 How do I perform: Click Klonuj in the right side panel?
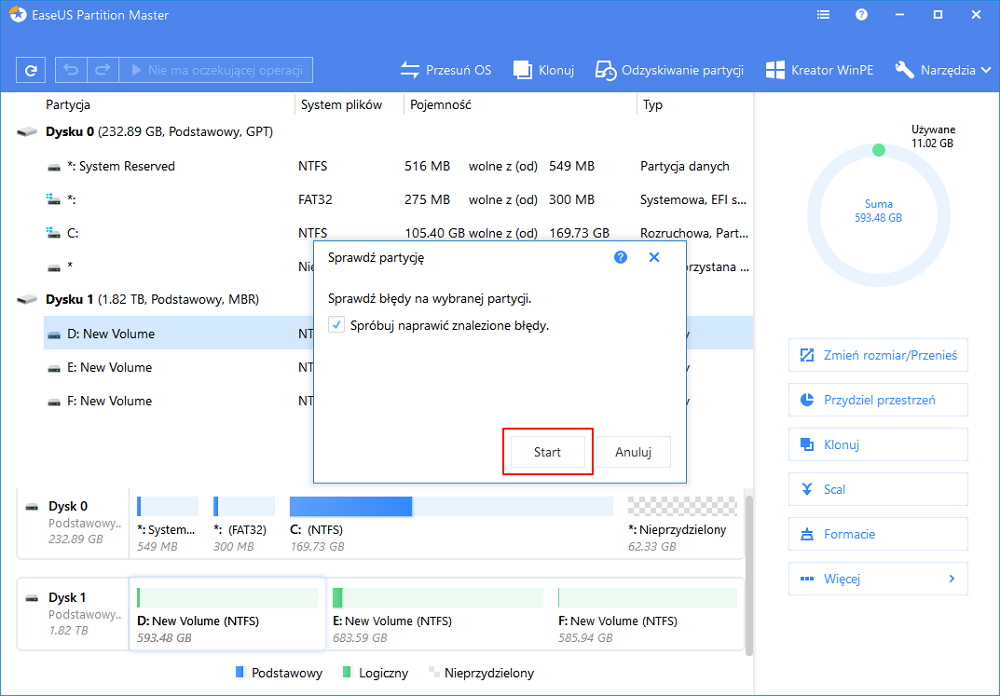click(x=878, y=445)
